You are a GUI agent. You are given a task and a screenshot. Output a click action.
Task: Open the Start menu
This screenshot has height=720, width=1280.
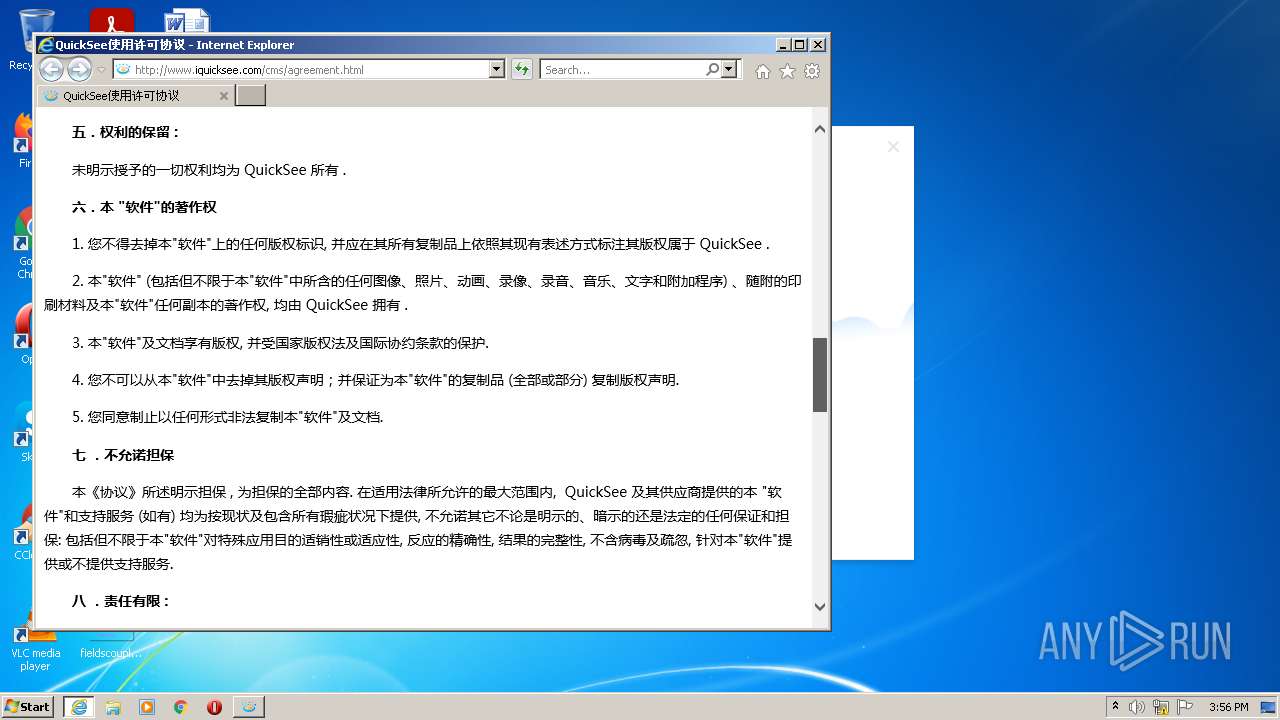28,706
